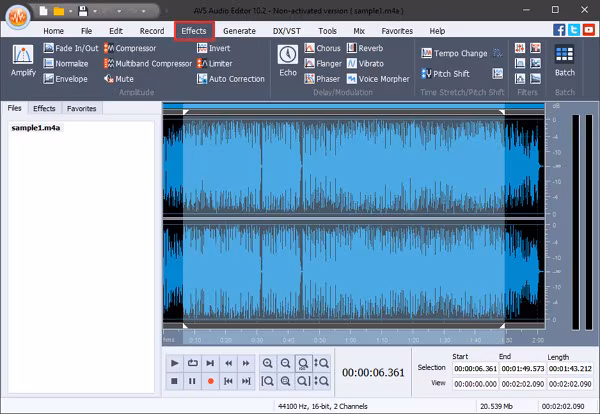Open the Batch processing tool
This screenshot has width=600, height=414.
(x=565, y=60)
